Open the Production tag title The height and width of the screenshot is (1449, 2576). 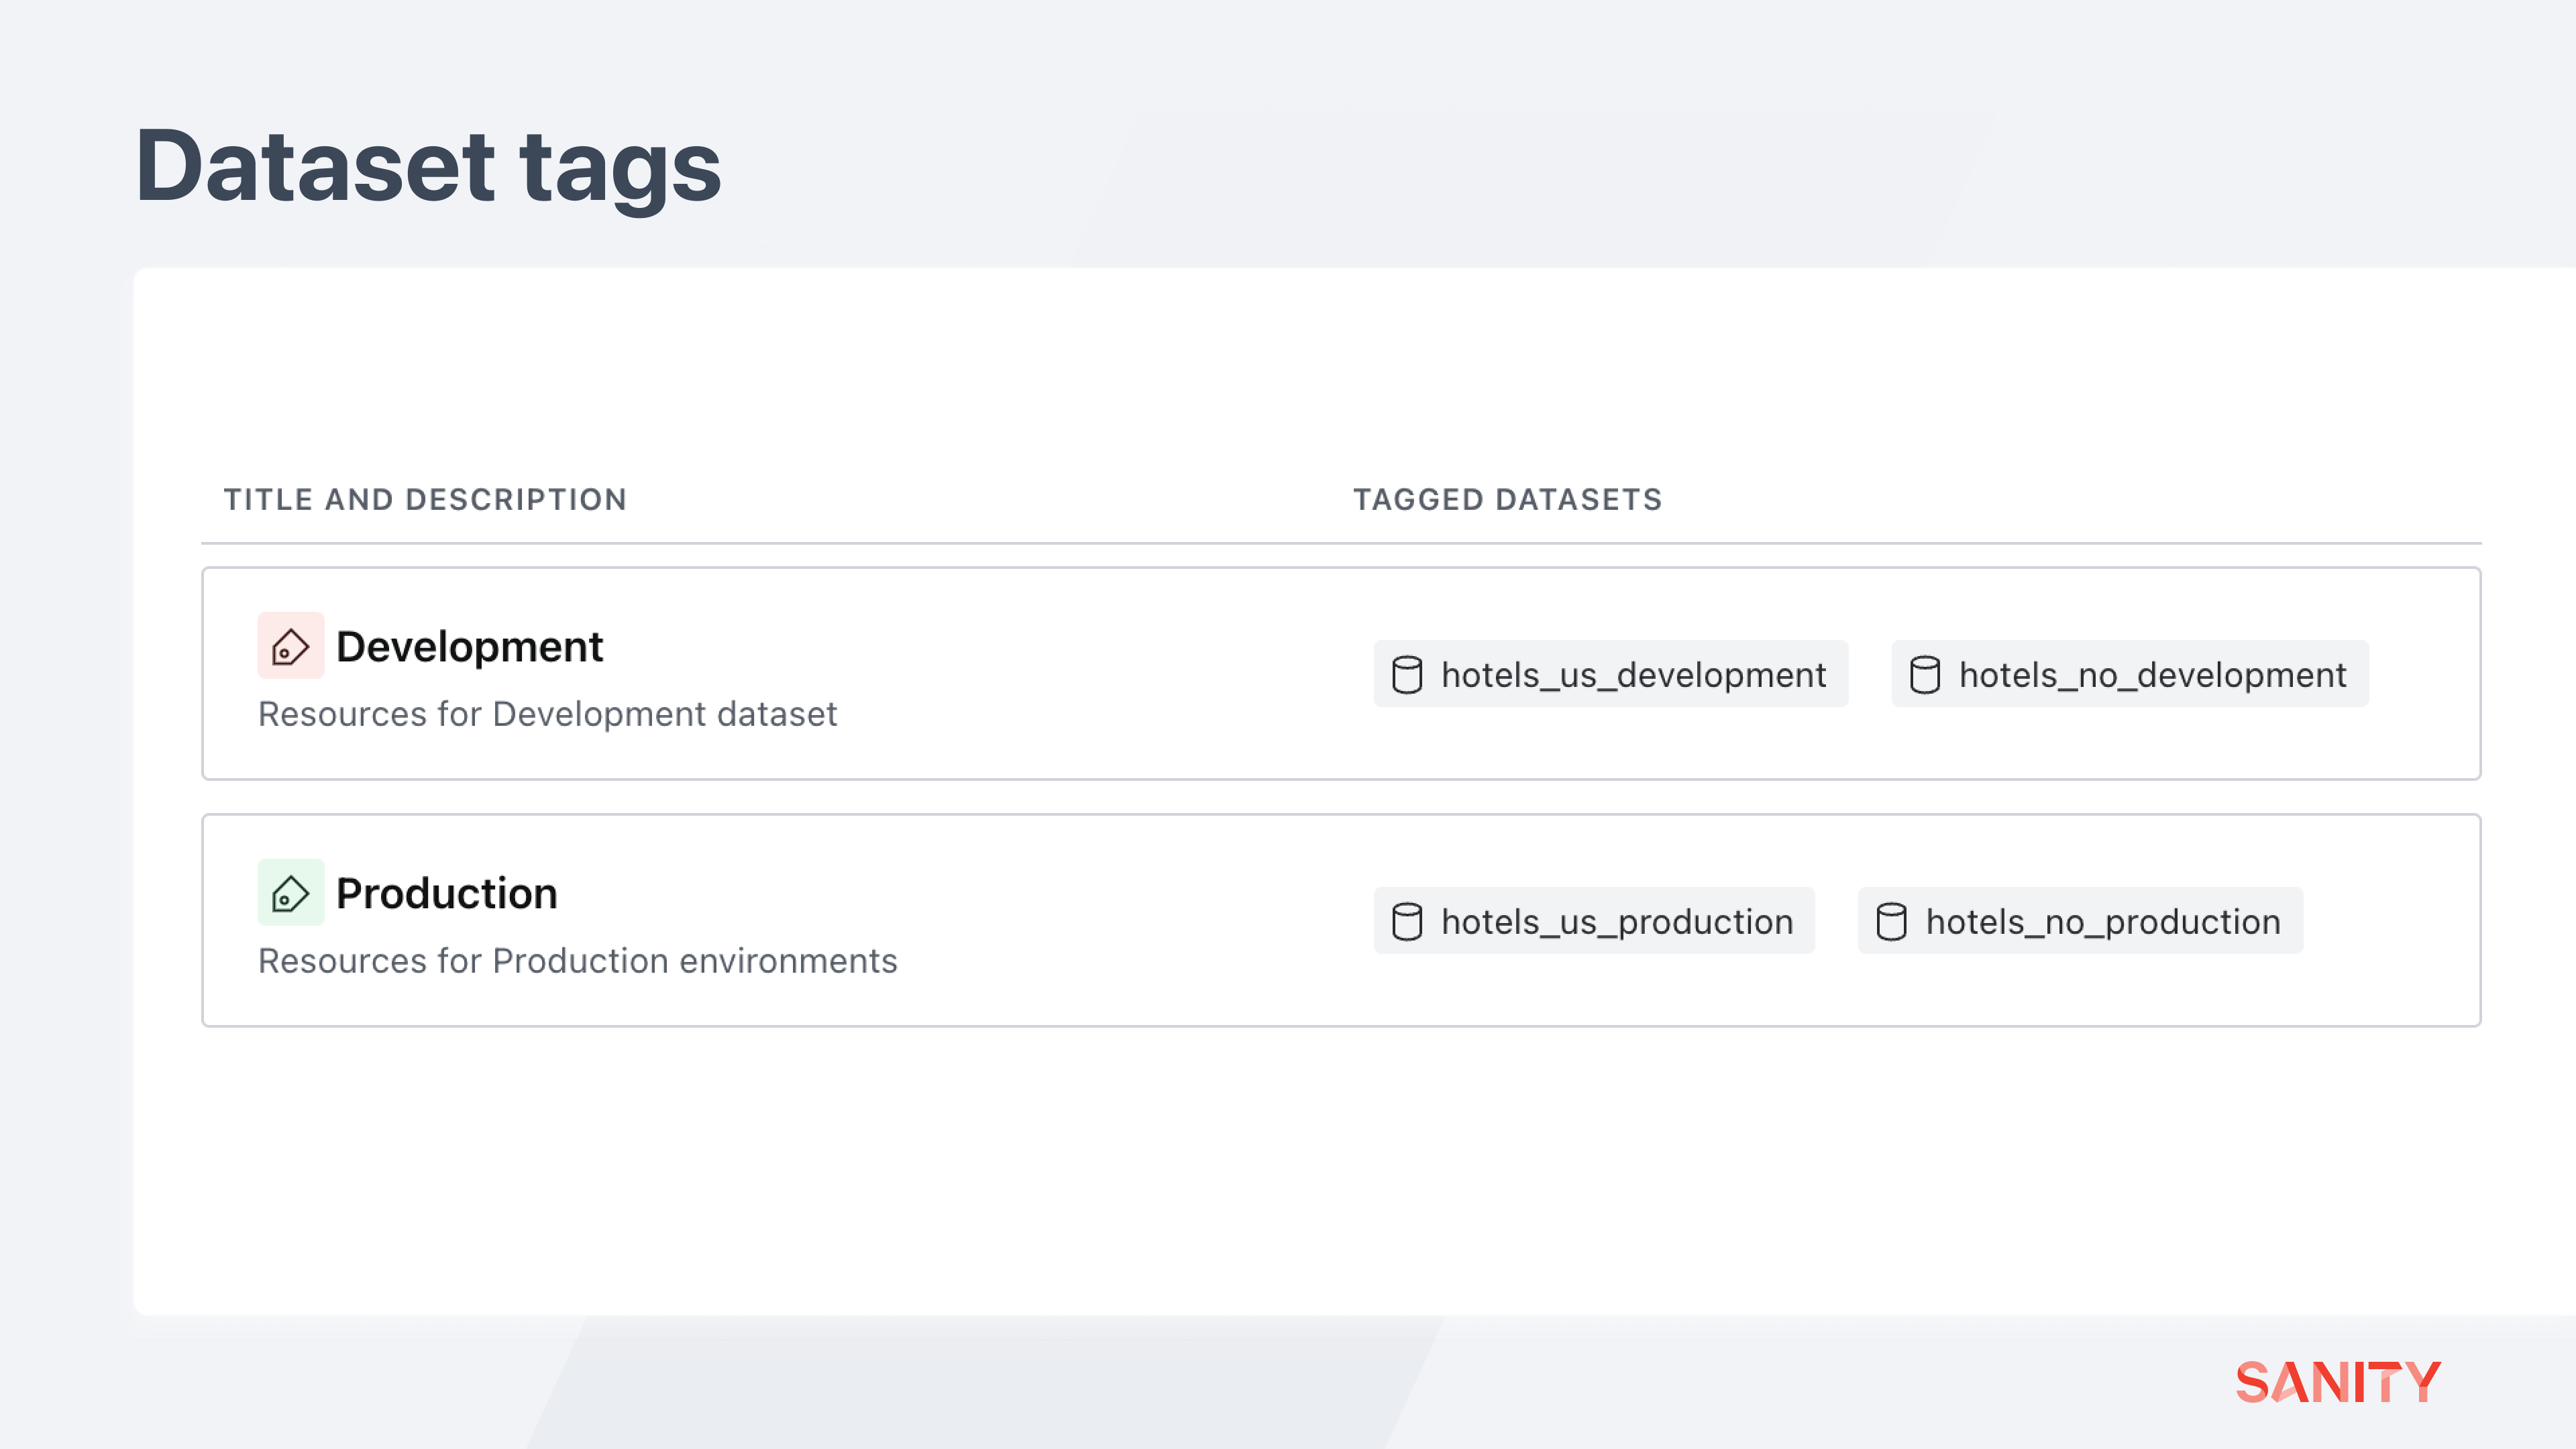[446, 893]
